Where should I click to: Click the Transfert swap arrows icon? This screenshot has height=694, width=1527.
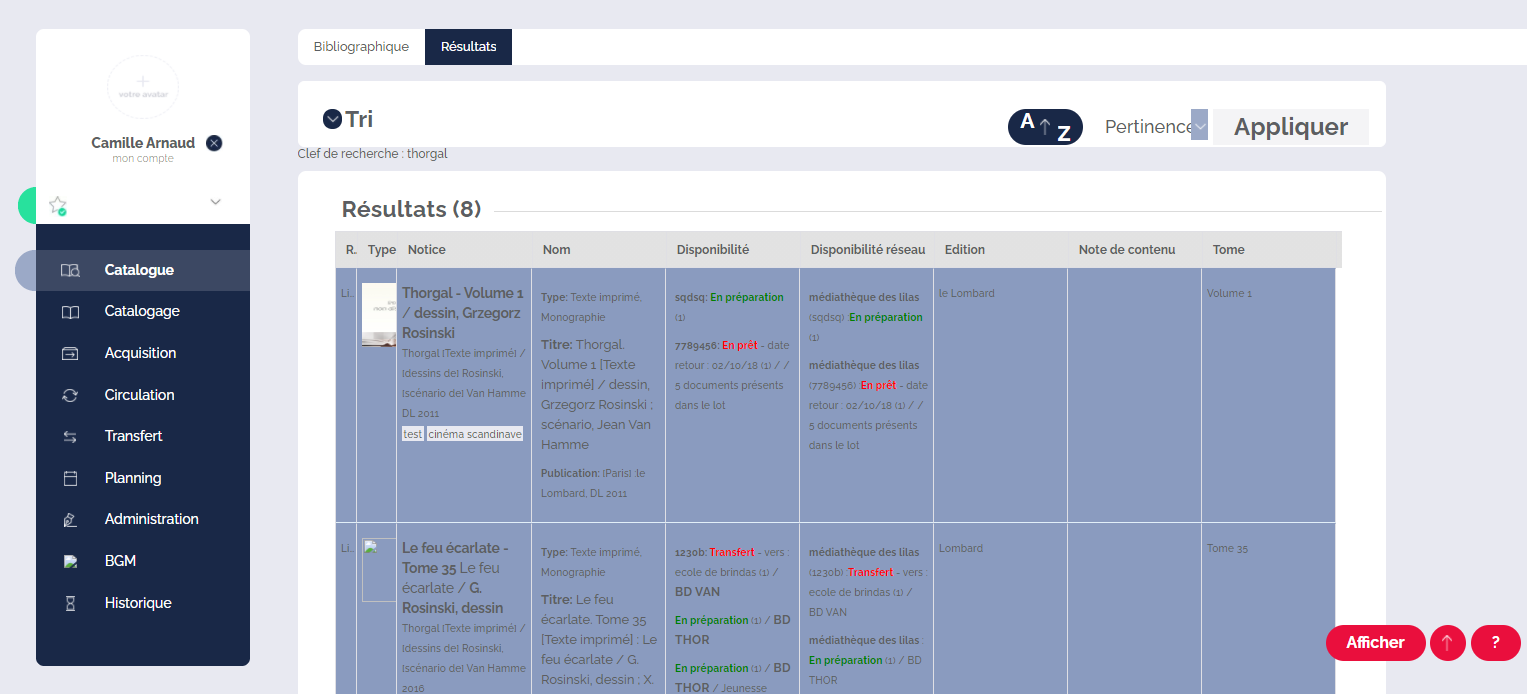(70, 436)
